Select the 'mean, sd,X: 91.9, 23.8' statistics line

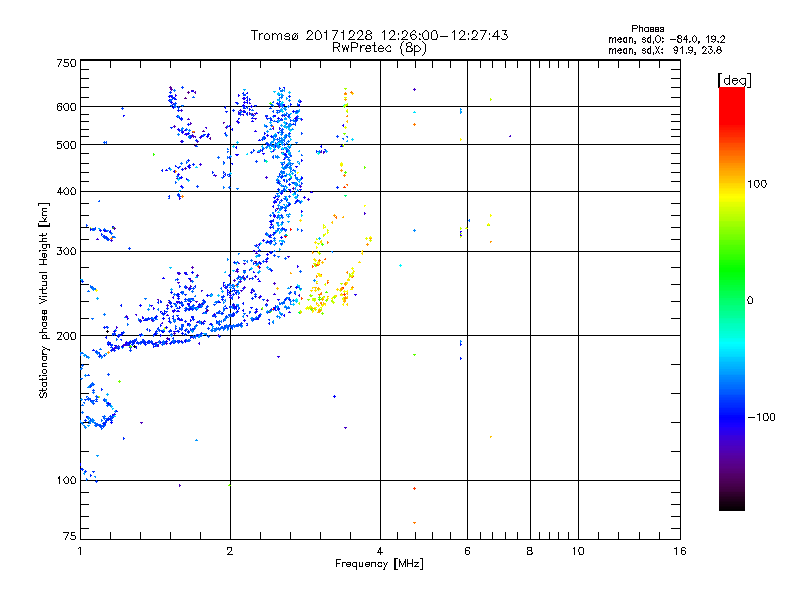click(665, 50)
